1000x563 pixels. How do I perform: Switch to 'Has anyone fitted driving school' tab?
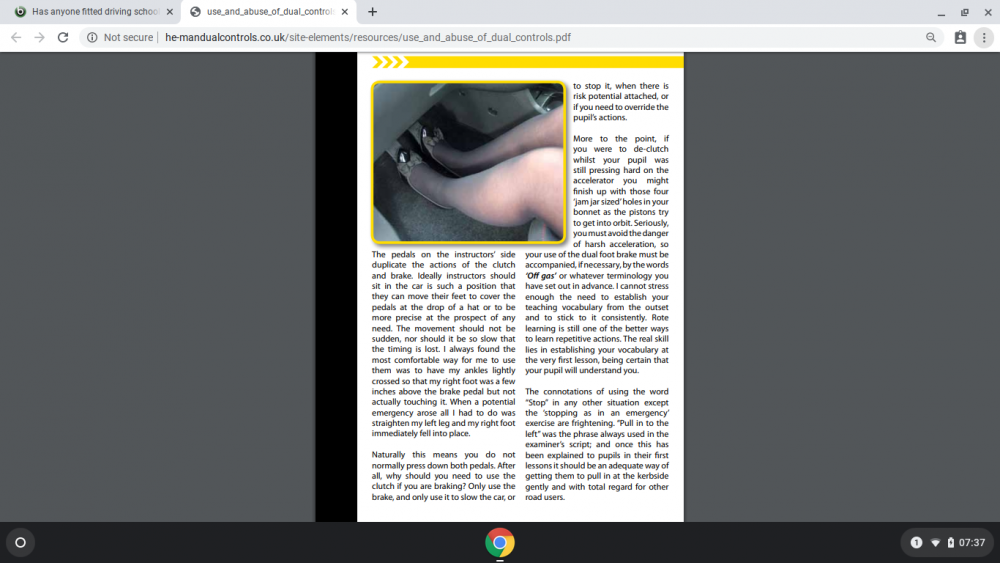click(x=93, y=11)
